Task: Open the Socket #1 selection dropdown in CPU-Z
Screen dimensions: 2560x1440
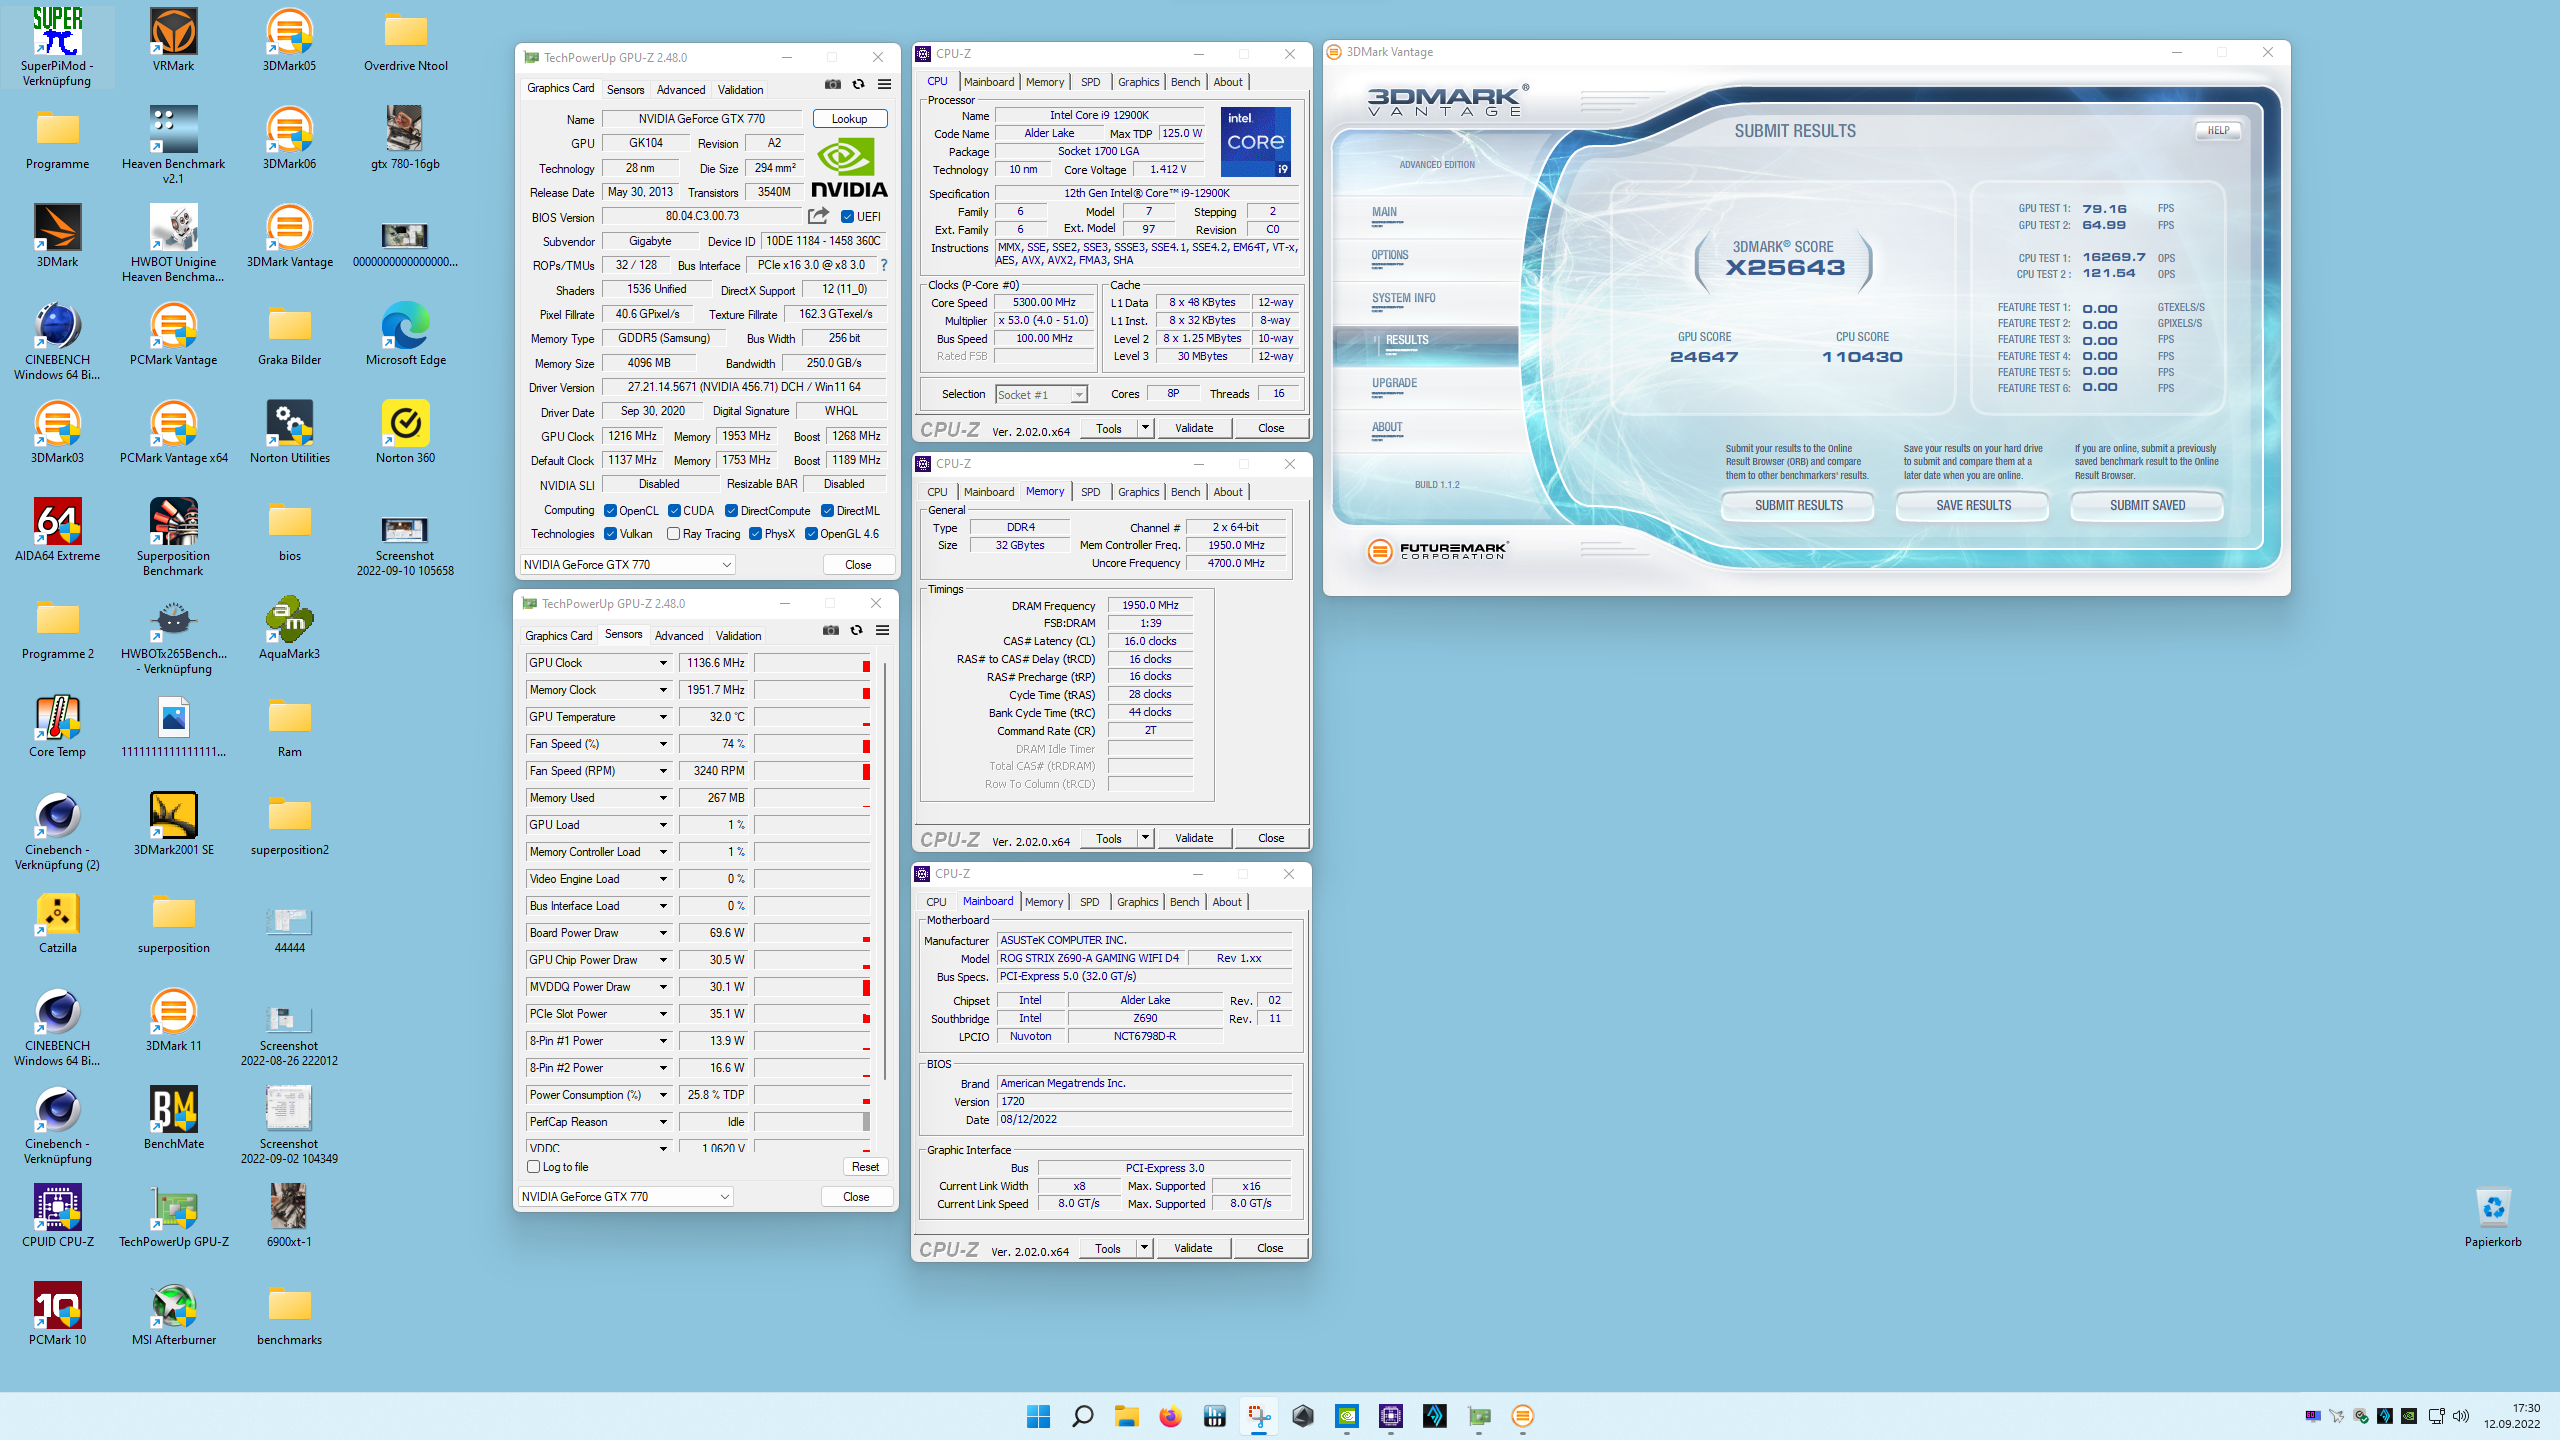Action: coord(1041,395)
